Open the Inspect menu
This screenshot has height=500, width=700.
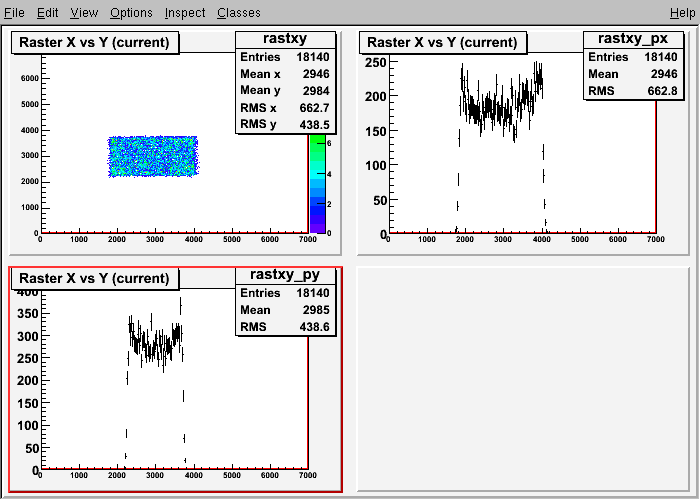185,13
